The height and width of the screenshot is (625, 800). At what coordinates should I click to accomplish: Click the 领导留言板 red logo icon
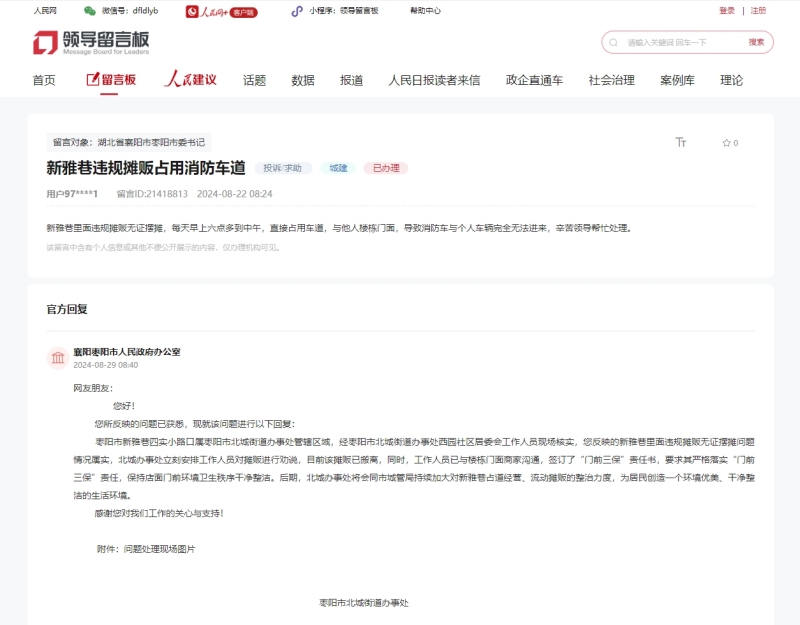point(44,43)
